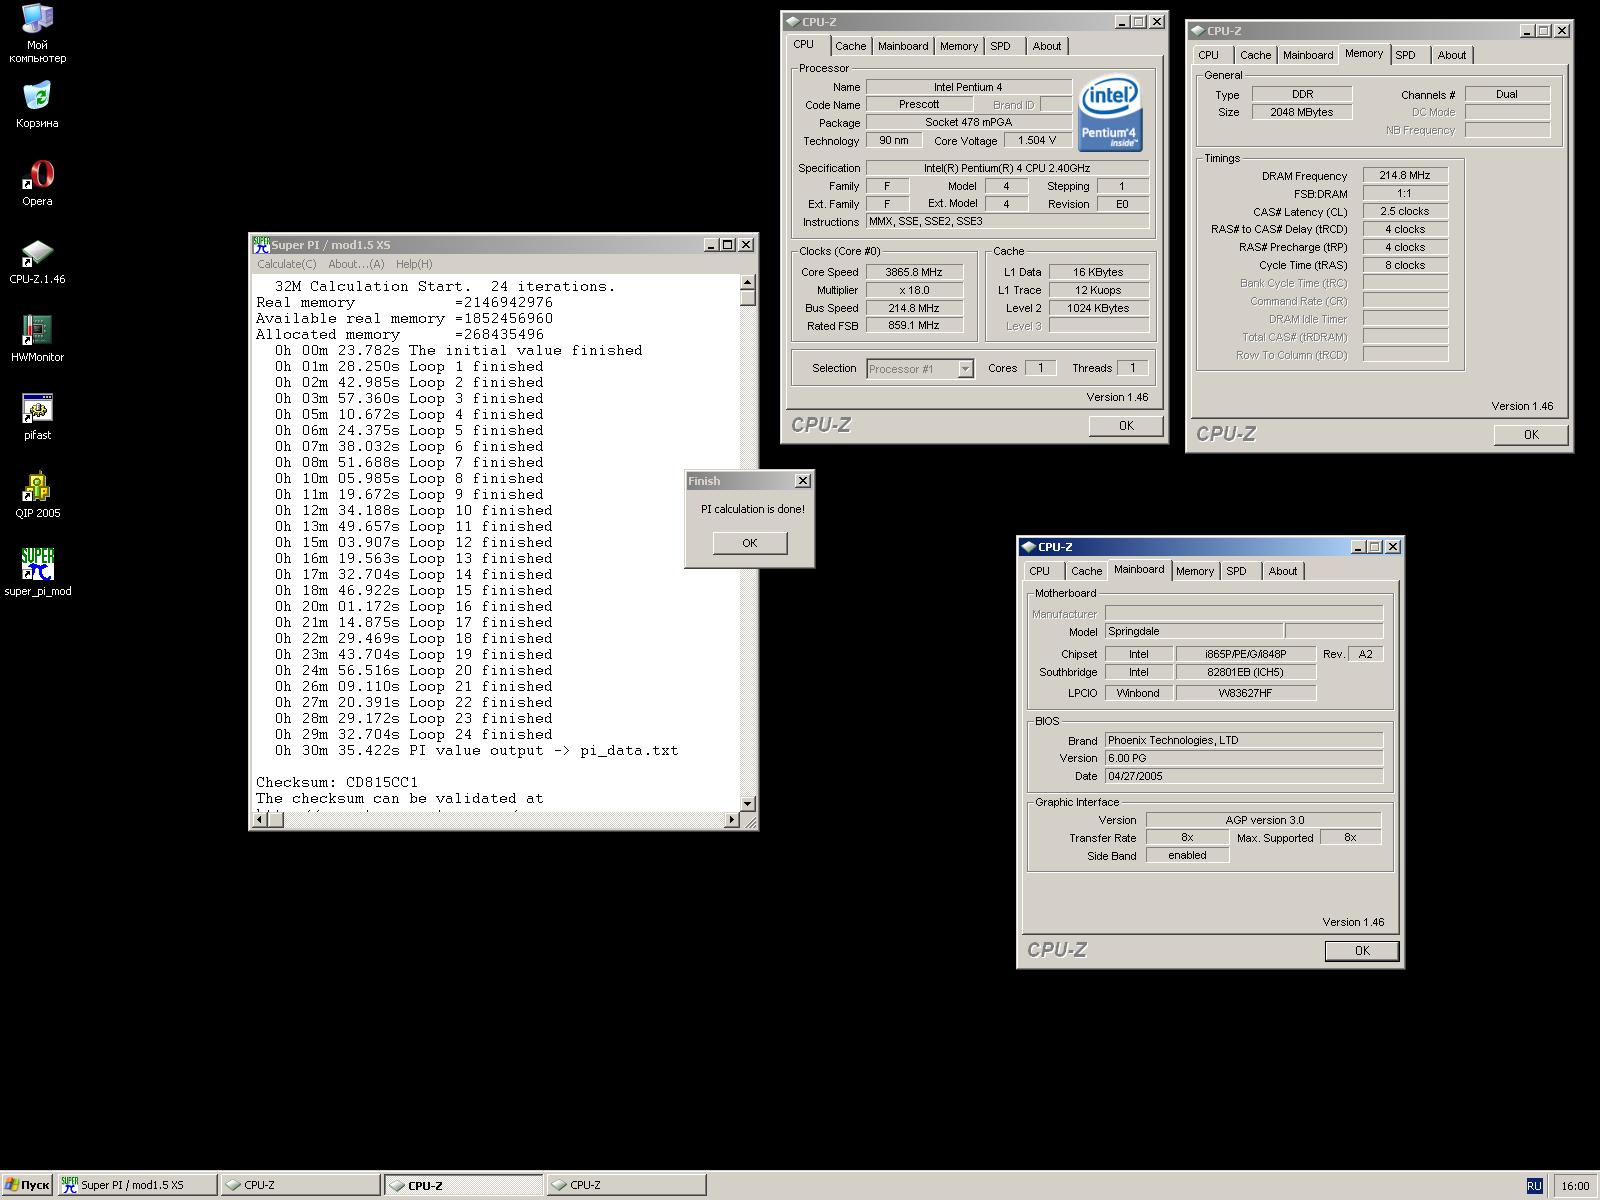Open SPD tab in the Memory window

point(1406,55)
